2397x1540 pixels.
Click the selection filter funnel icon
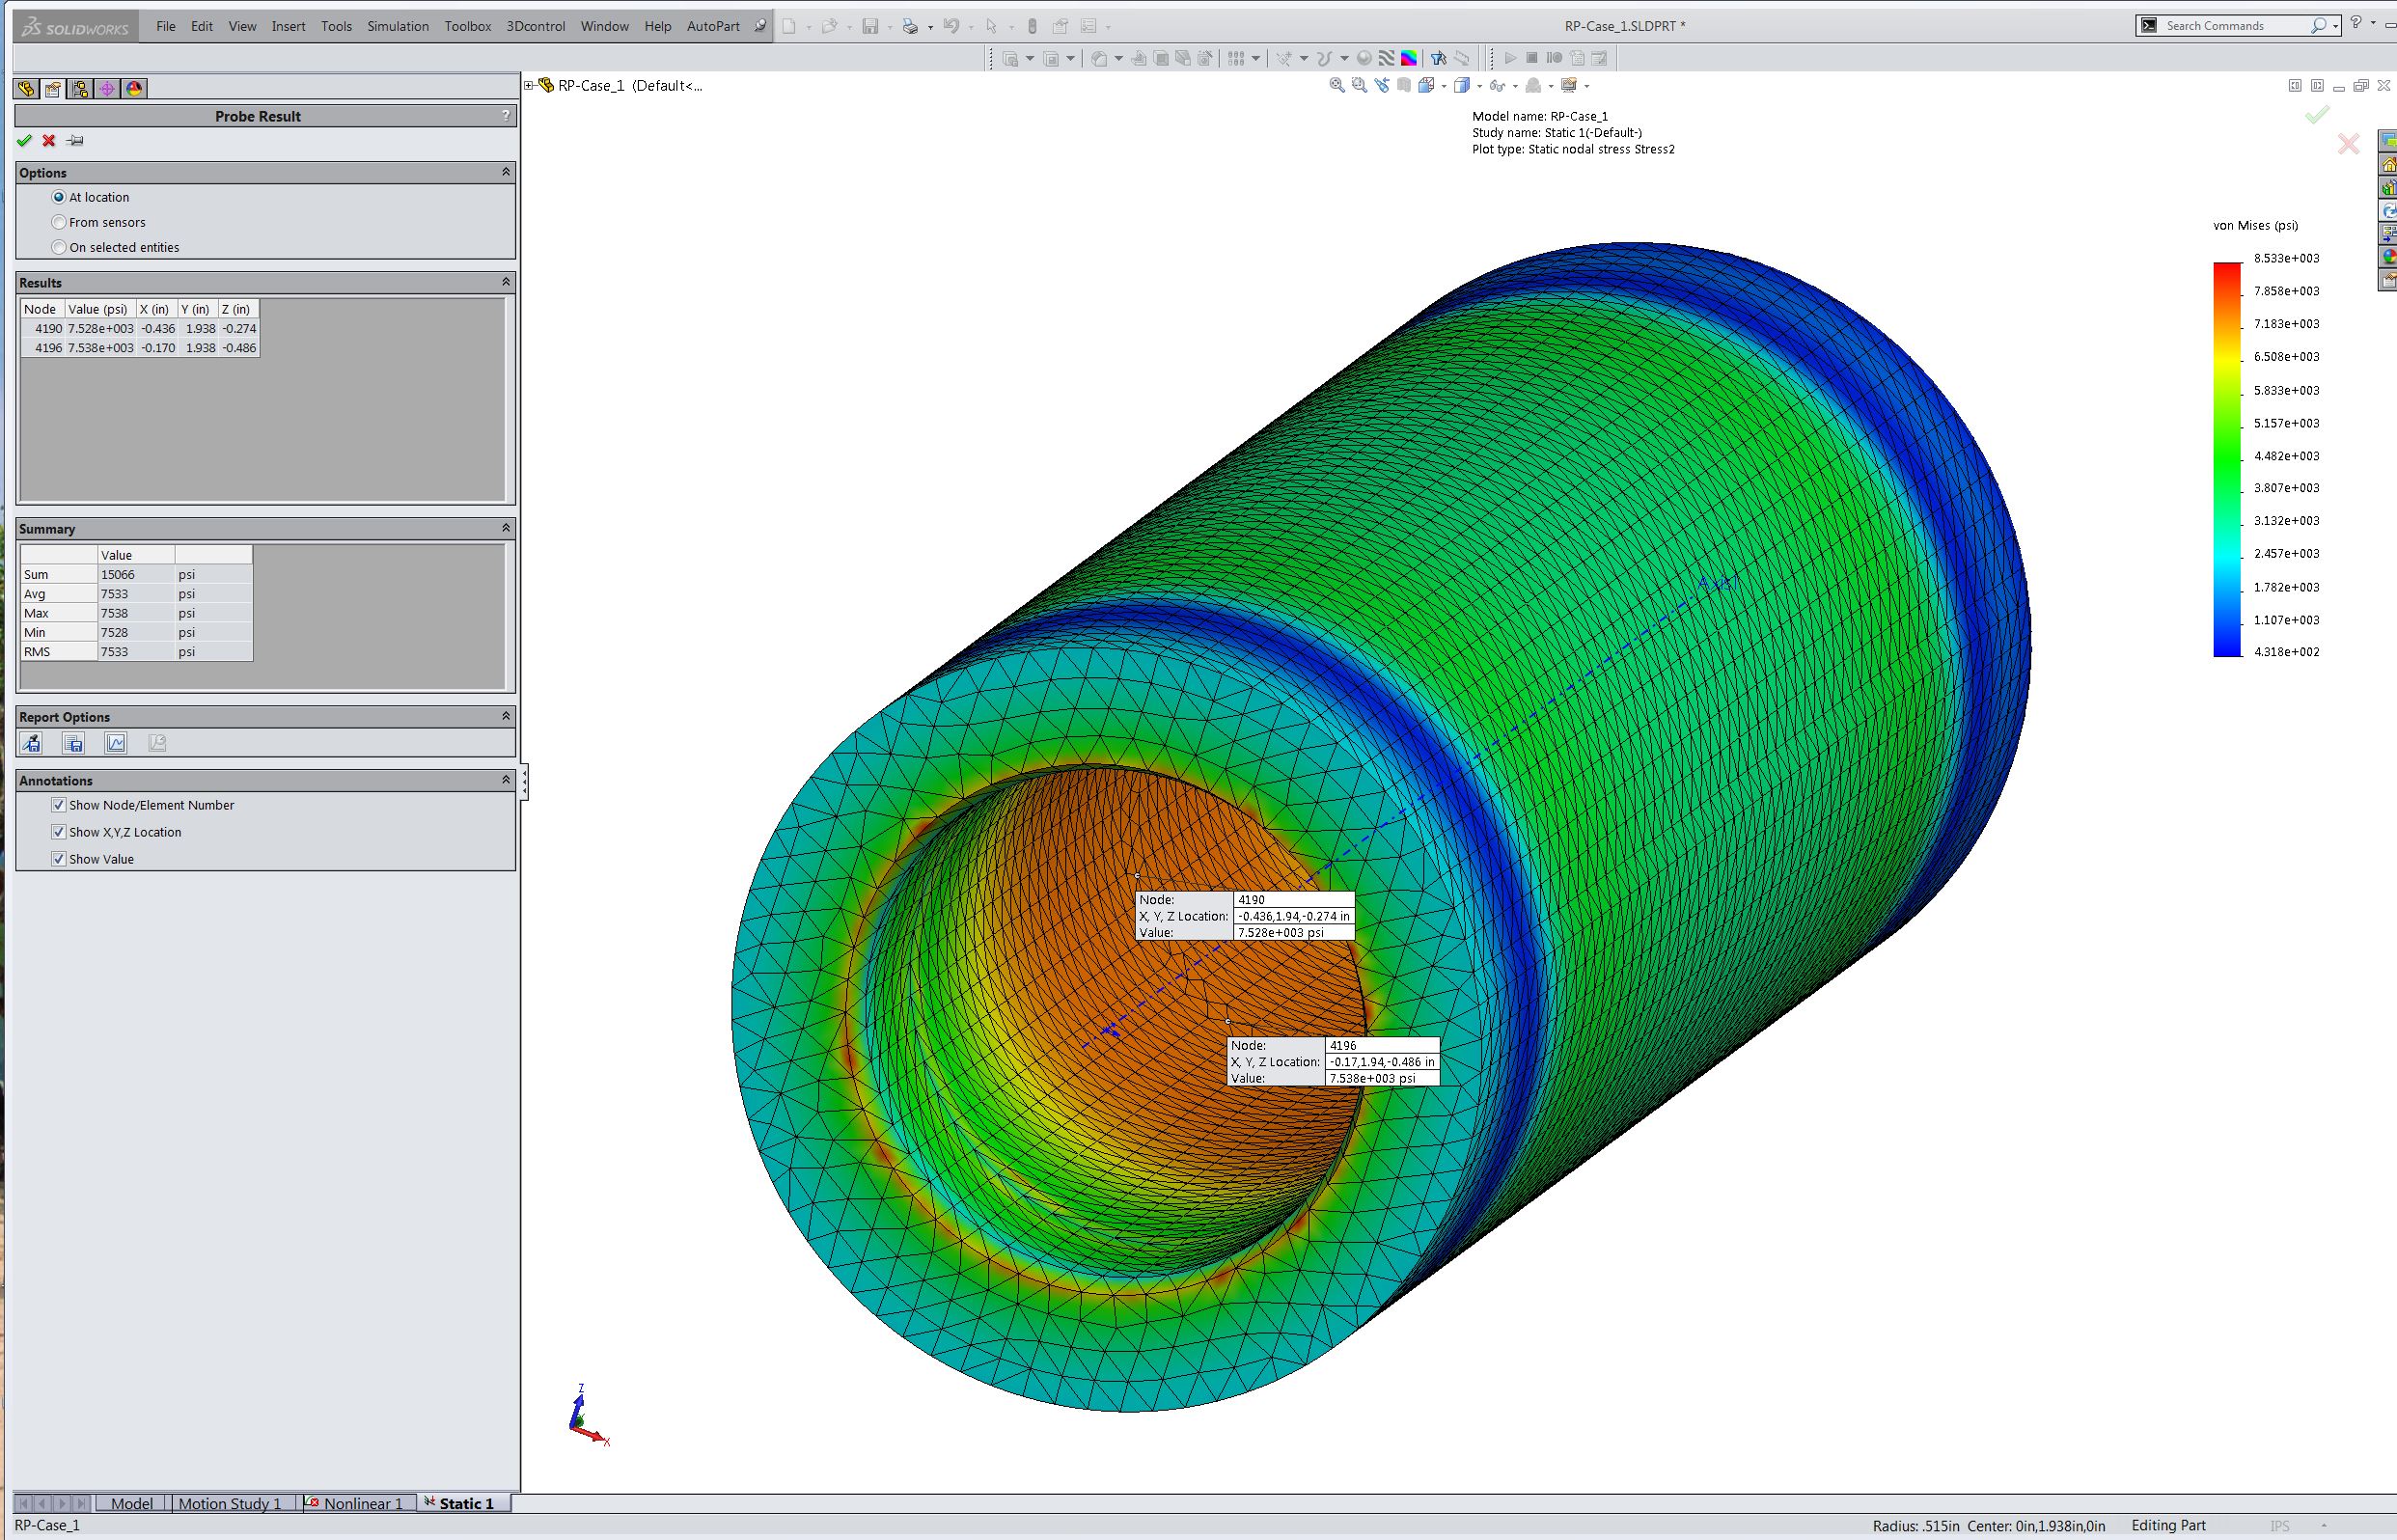pos(1438,58)
